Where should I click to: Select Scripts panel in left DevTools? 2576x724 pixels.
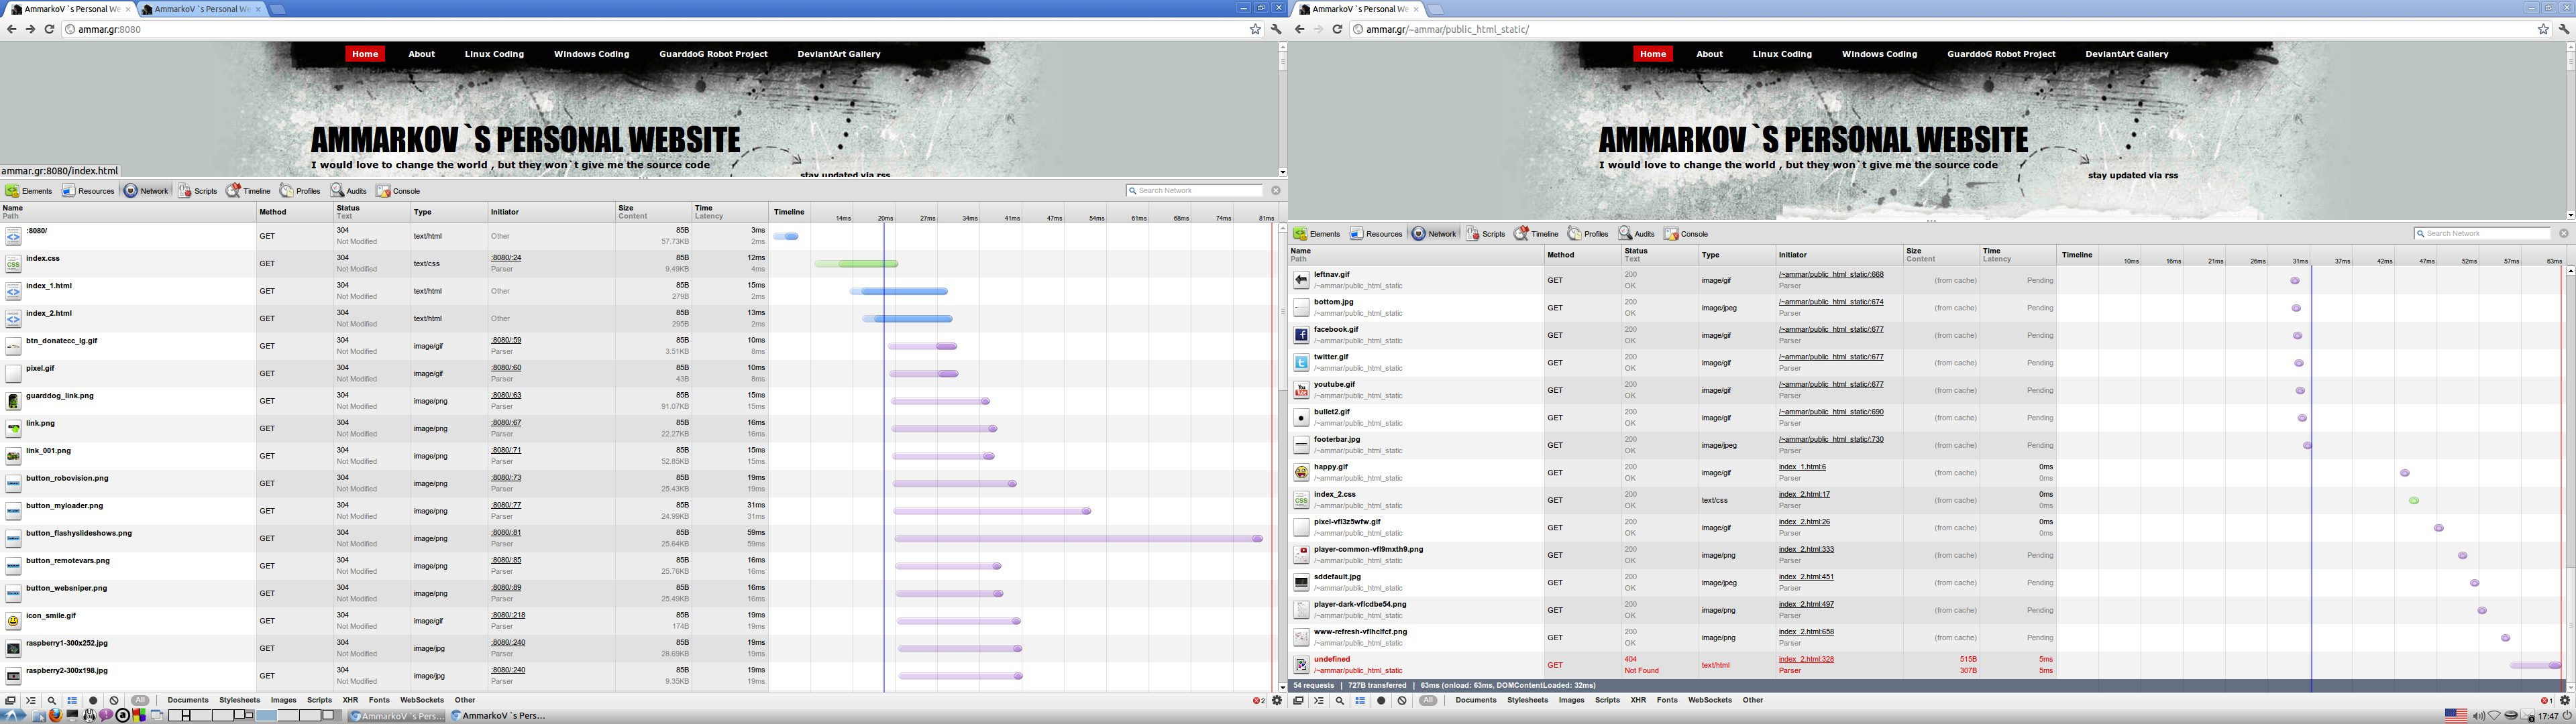click(x=197, y=190)
